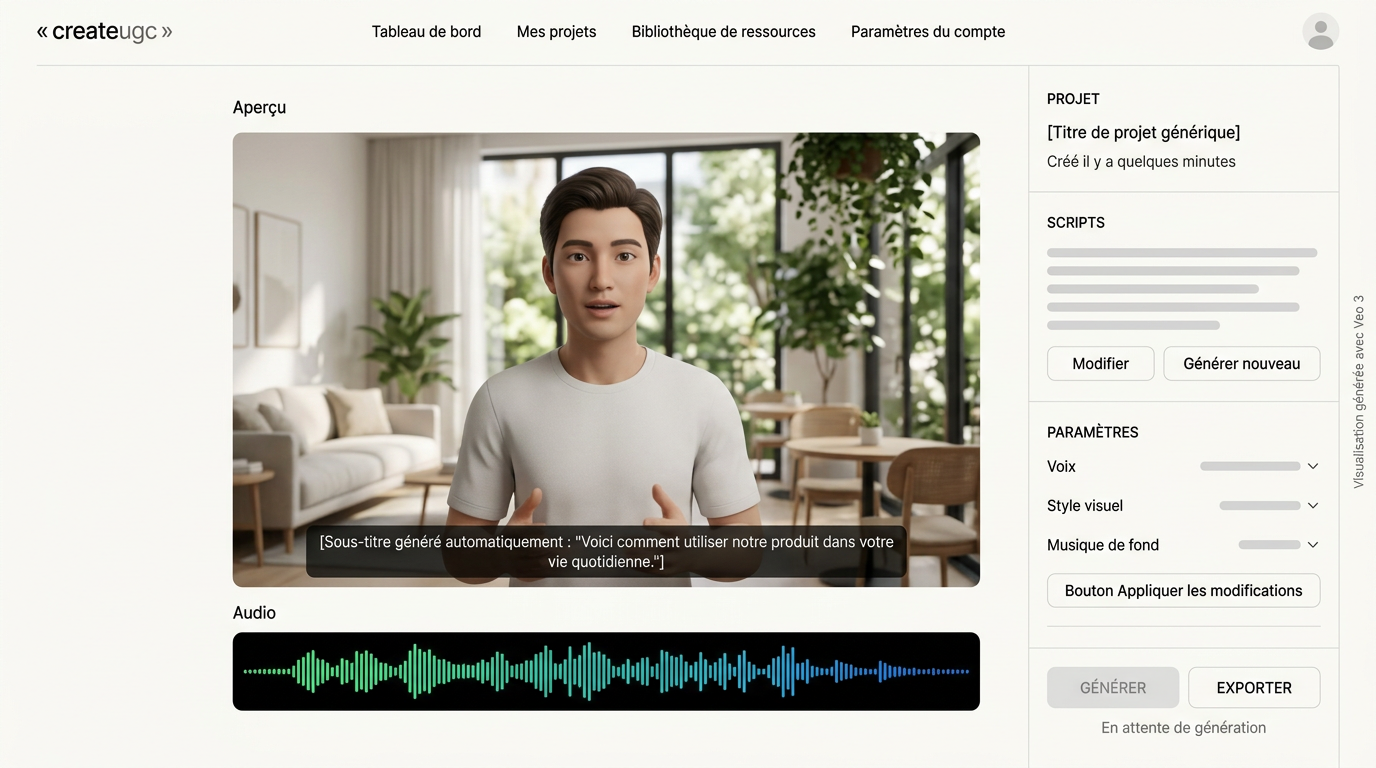Image resolution: width=1376 pixels, height=768 pixels.
Task: Click the video preview of the avatar
Action: pos(606,359)
